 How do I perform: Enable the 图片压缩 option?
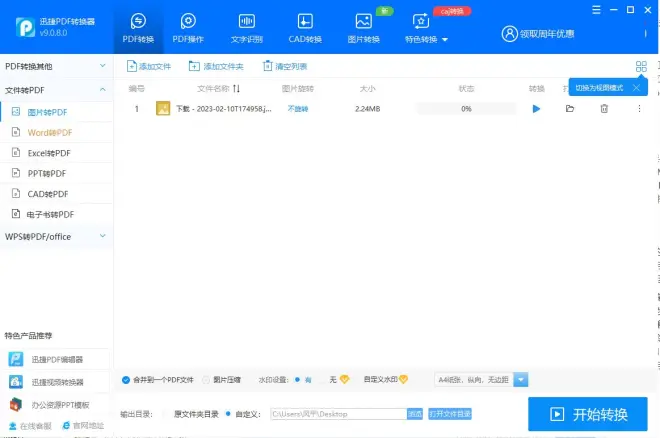point(206,380)
